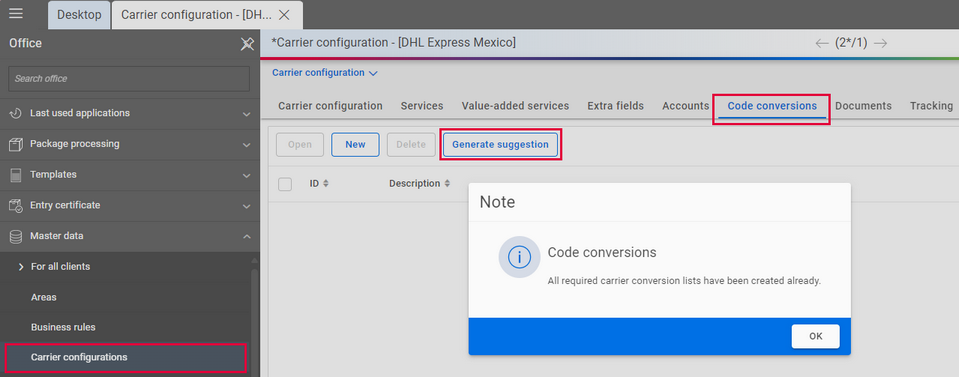Collapse the Master data section
The width and height of the screenshot is (959, 377).
click(x=246, y=236)
